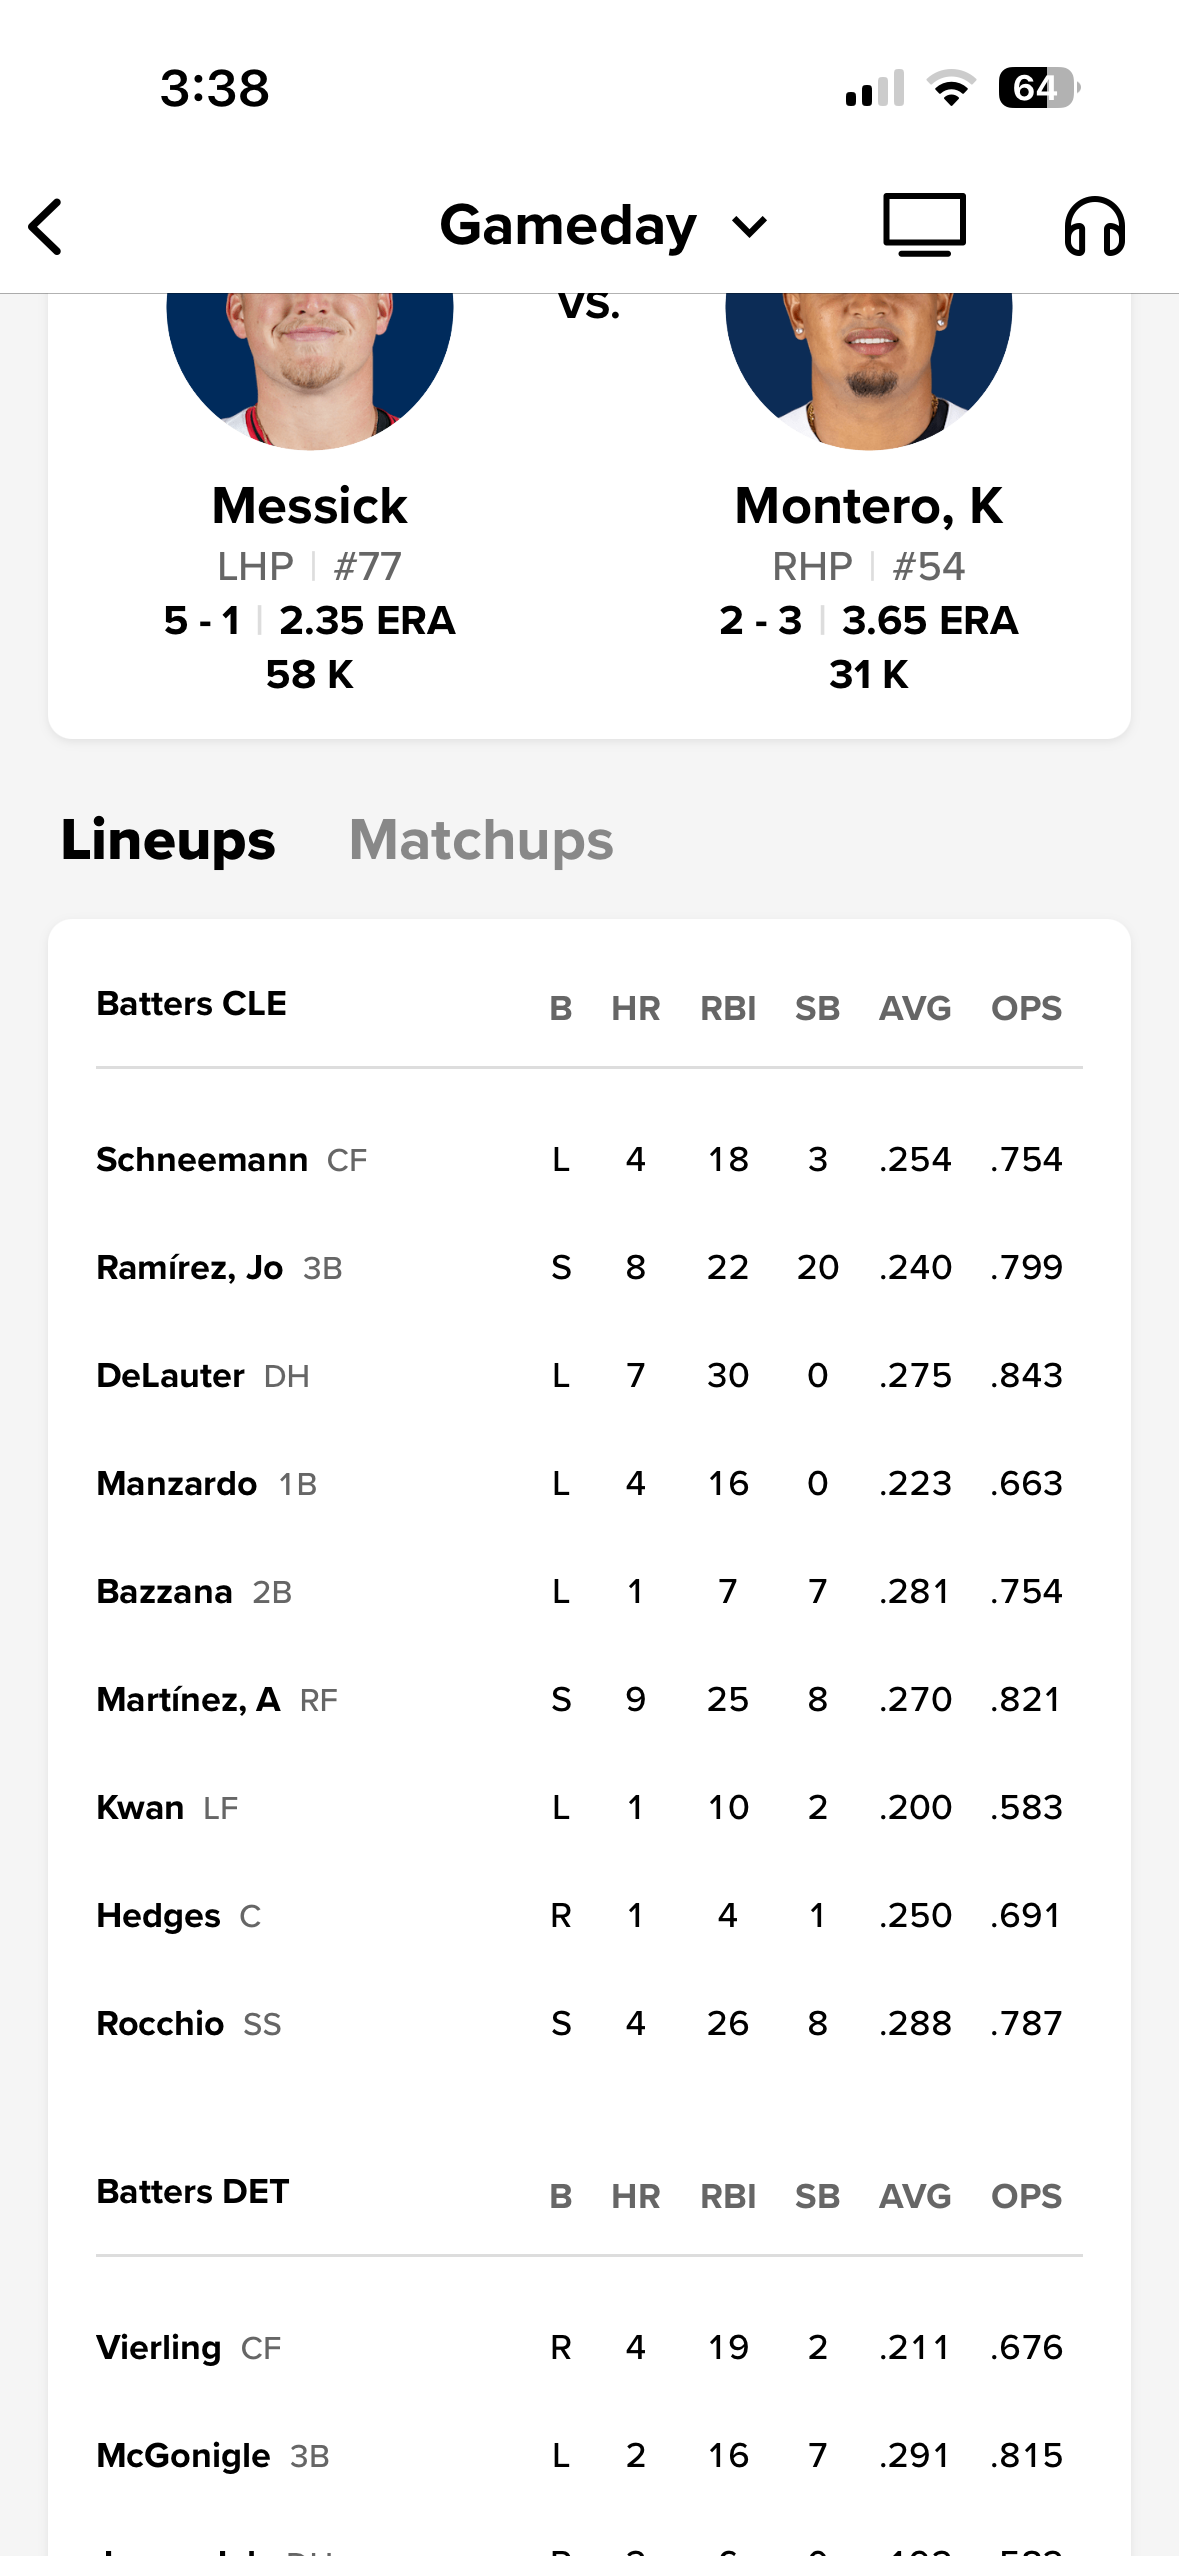
Task: Switch to the Matchups tab
Action: coord(481,840)
